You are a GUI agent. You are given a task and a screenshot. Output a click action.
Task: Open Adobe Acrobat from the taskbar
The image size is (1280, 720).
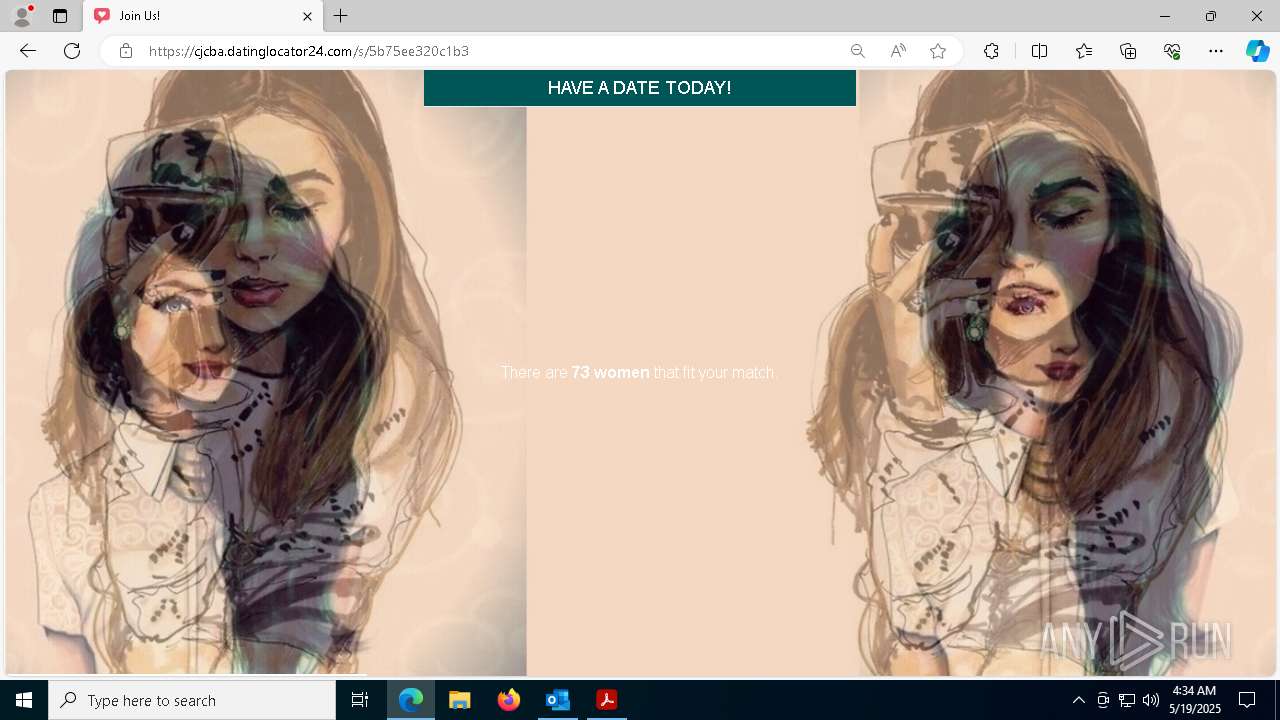coord(606,700)
